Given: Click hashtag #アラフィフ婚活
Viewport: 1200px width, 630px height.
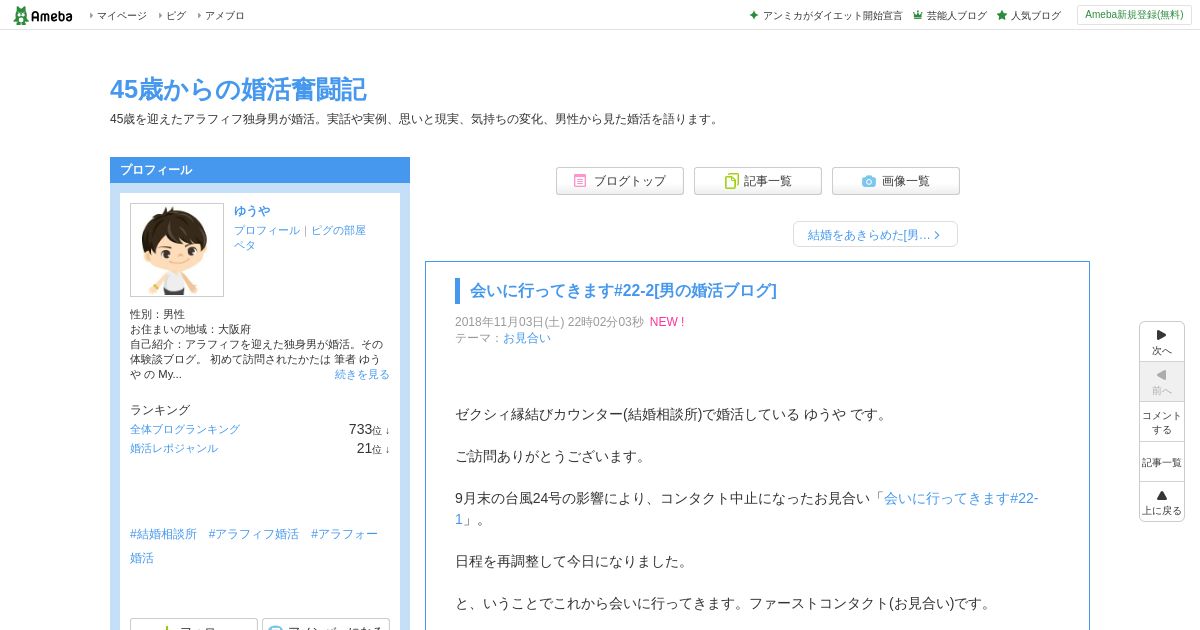Looking at the screenshot, I should point(254,534).
